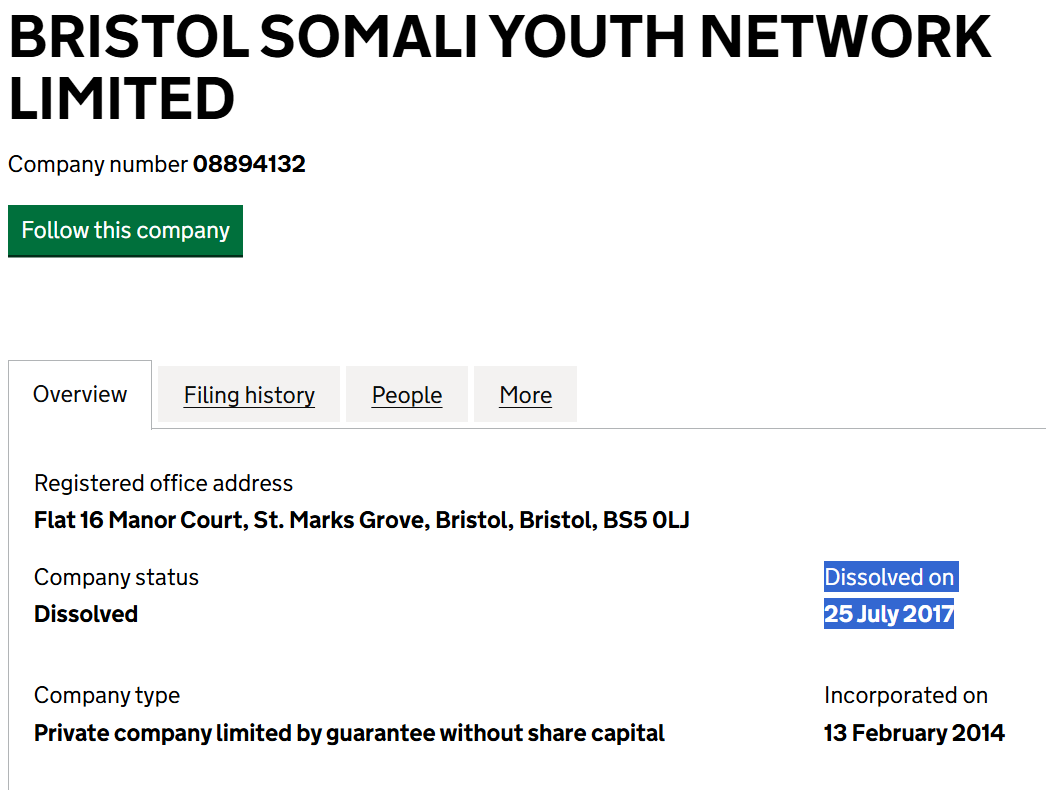Click the Follow this company button
Image resolution: width=1046 pixels, height=790 pixels.
[125, 231]
